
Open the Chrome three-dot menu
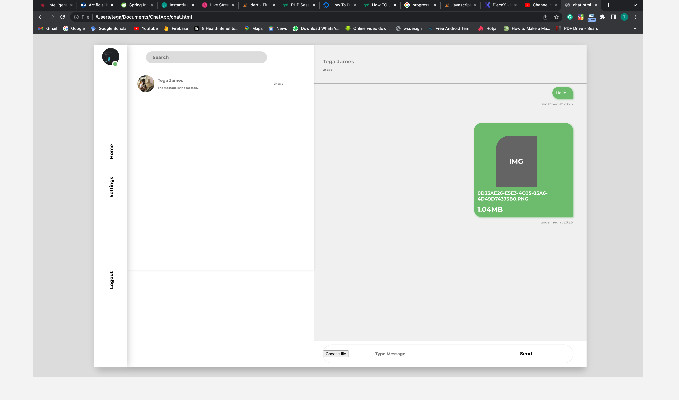coord(635,17)
